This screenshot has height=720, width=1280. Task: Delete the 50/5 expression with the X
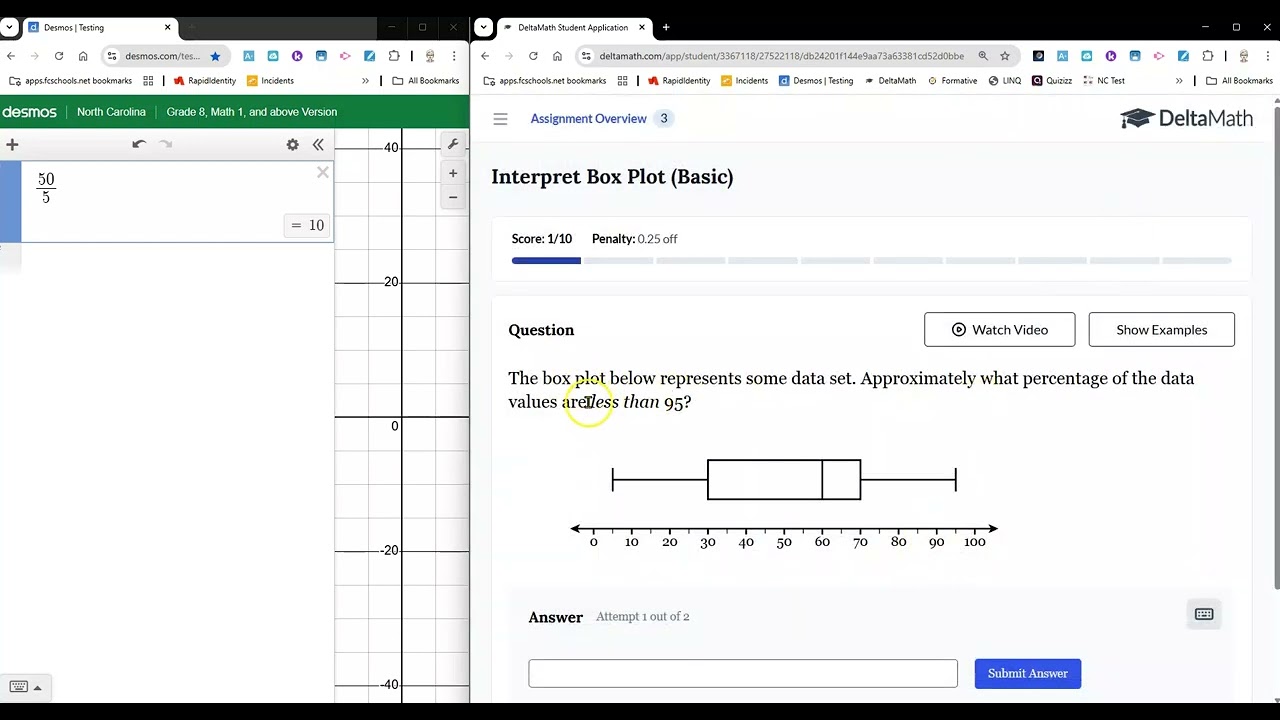(322, 173)
